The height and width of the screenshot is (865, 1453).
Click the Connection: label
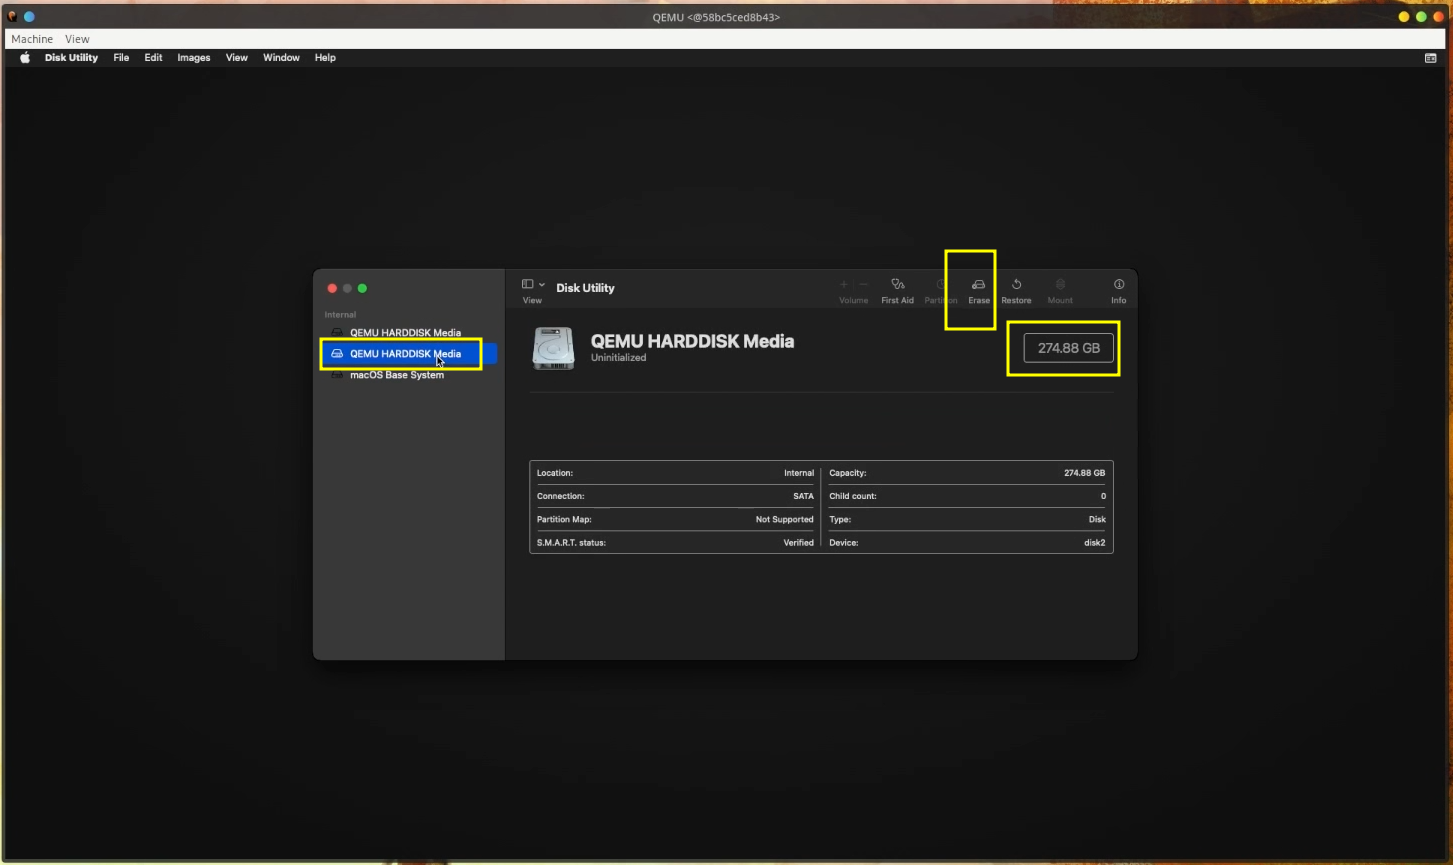(560, 496)
